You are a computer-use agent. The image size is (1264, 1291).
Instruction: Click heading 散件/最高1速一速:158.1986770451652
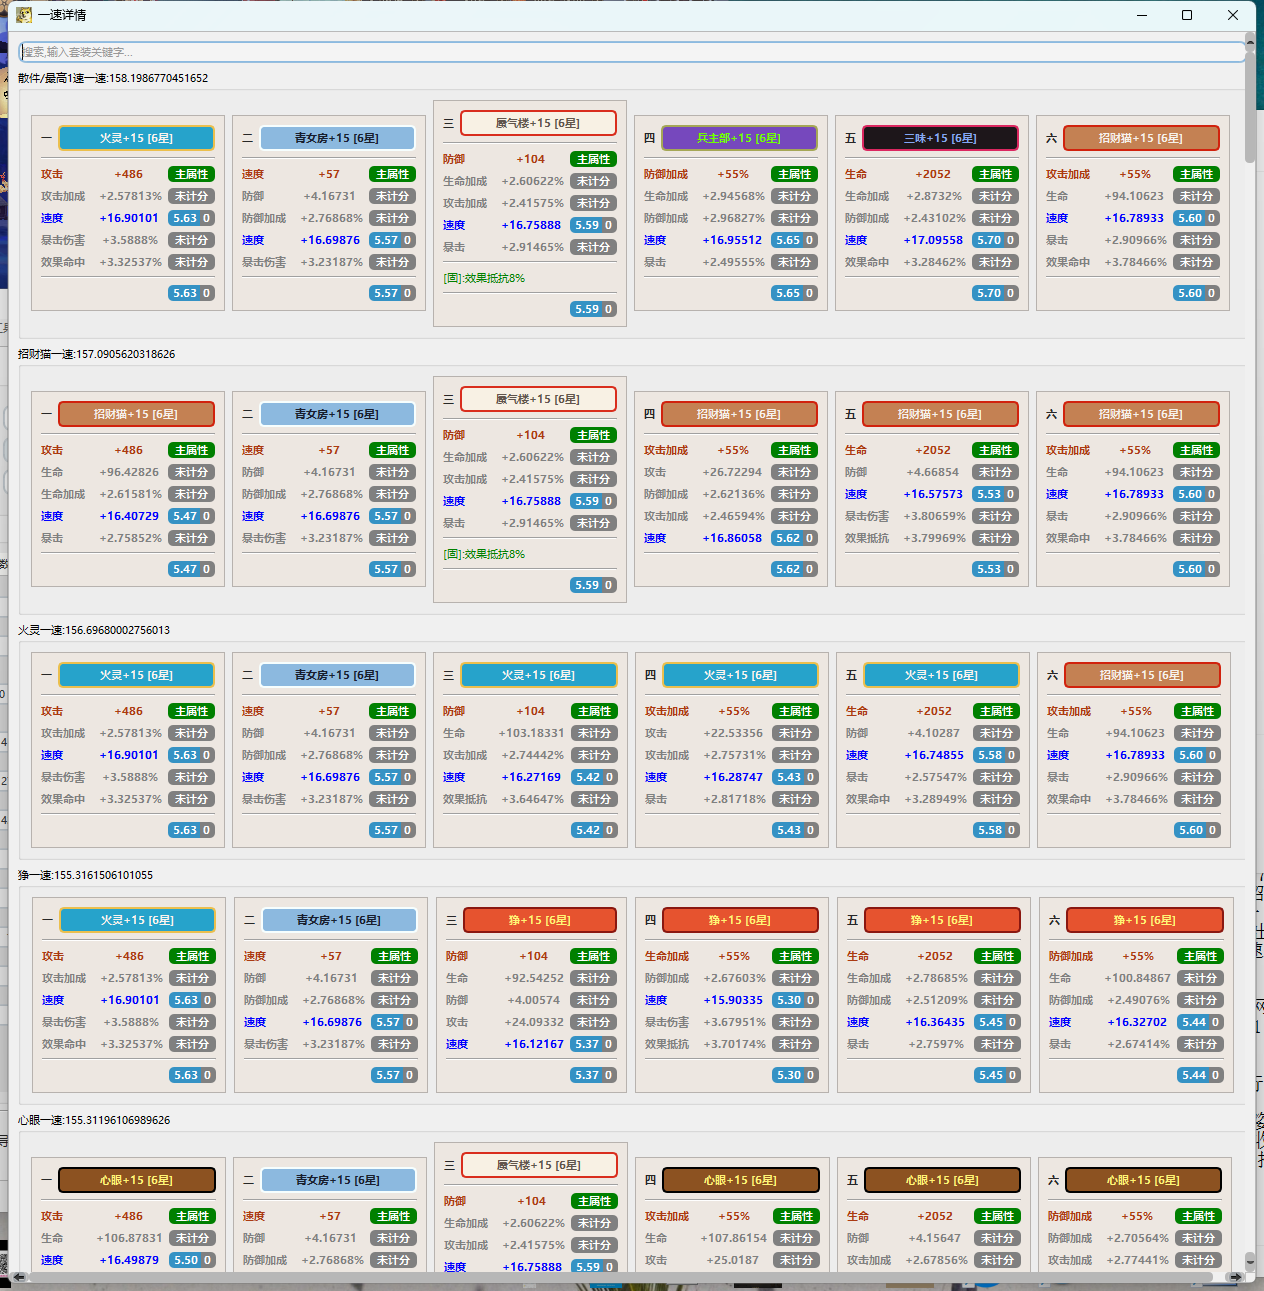tap(113, 78)
